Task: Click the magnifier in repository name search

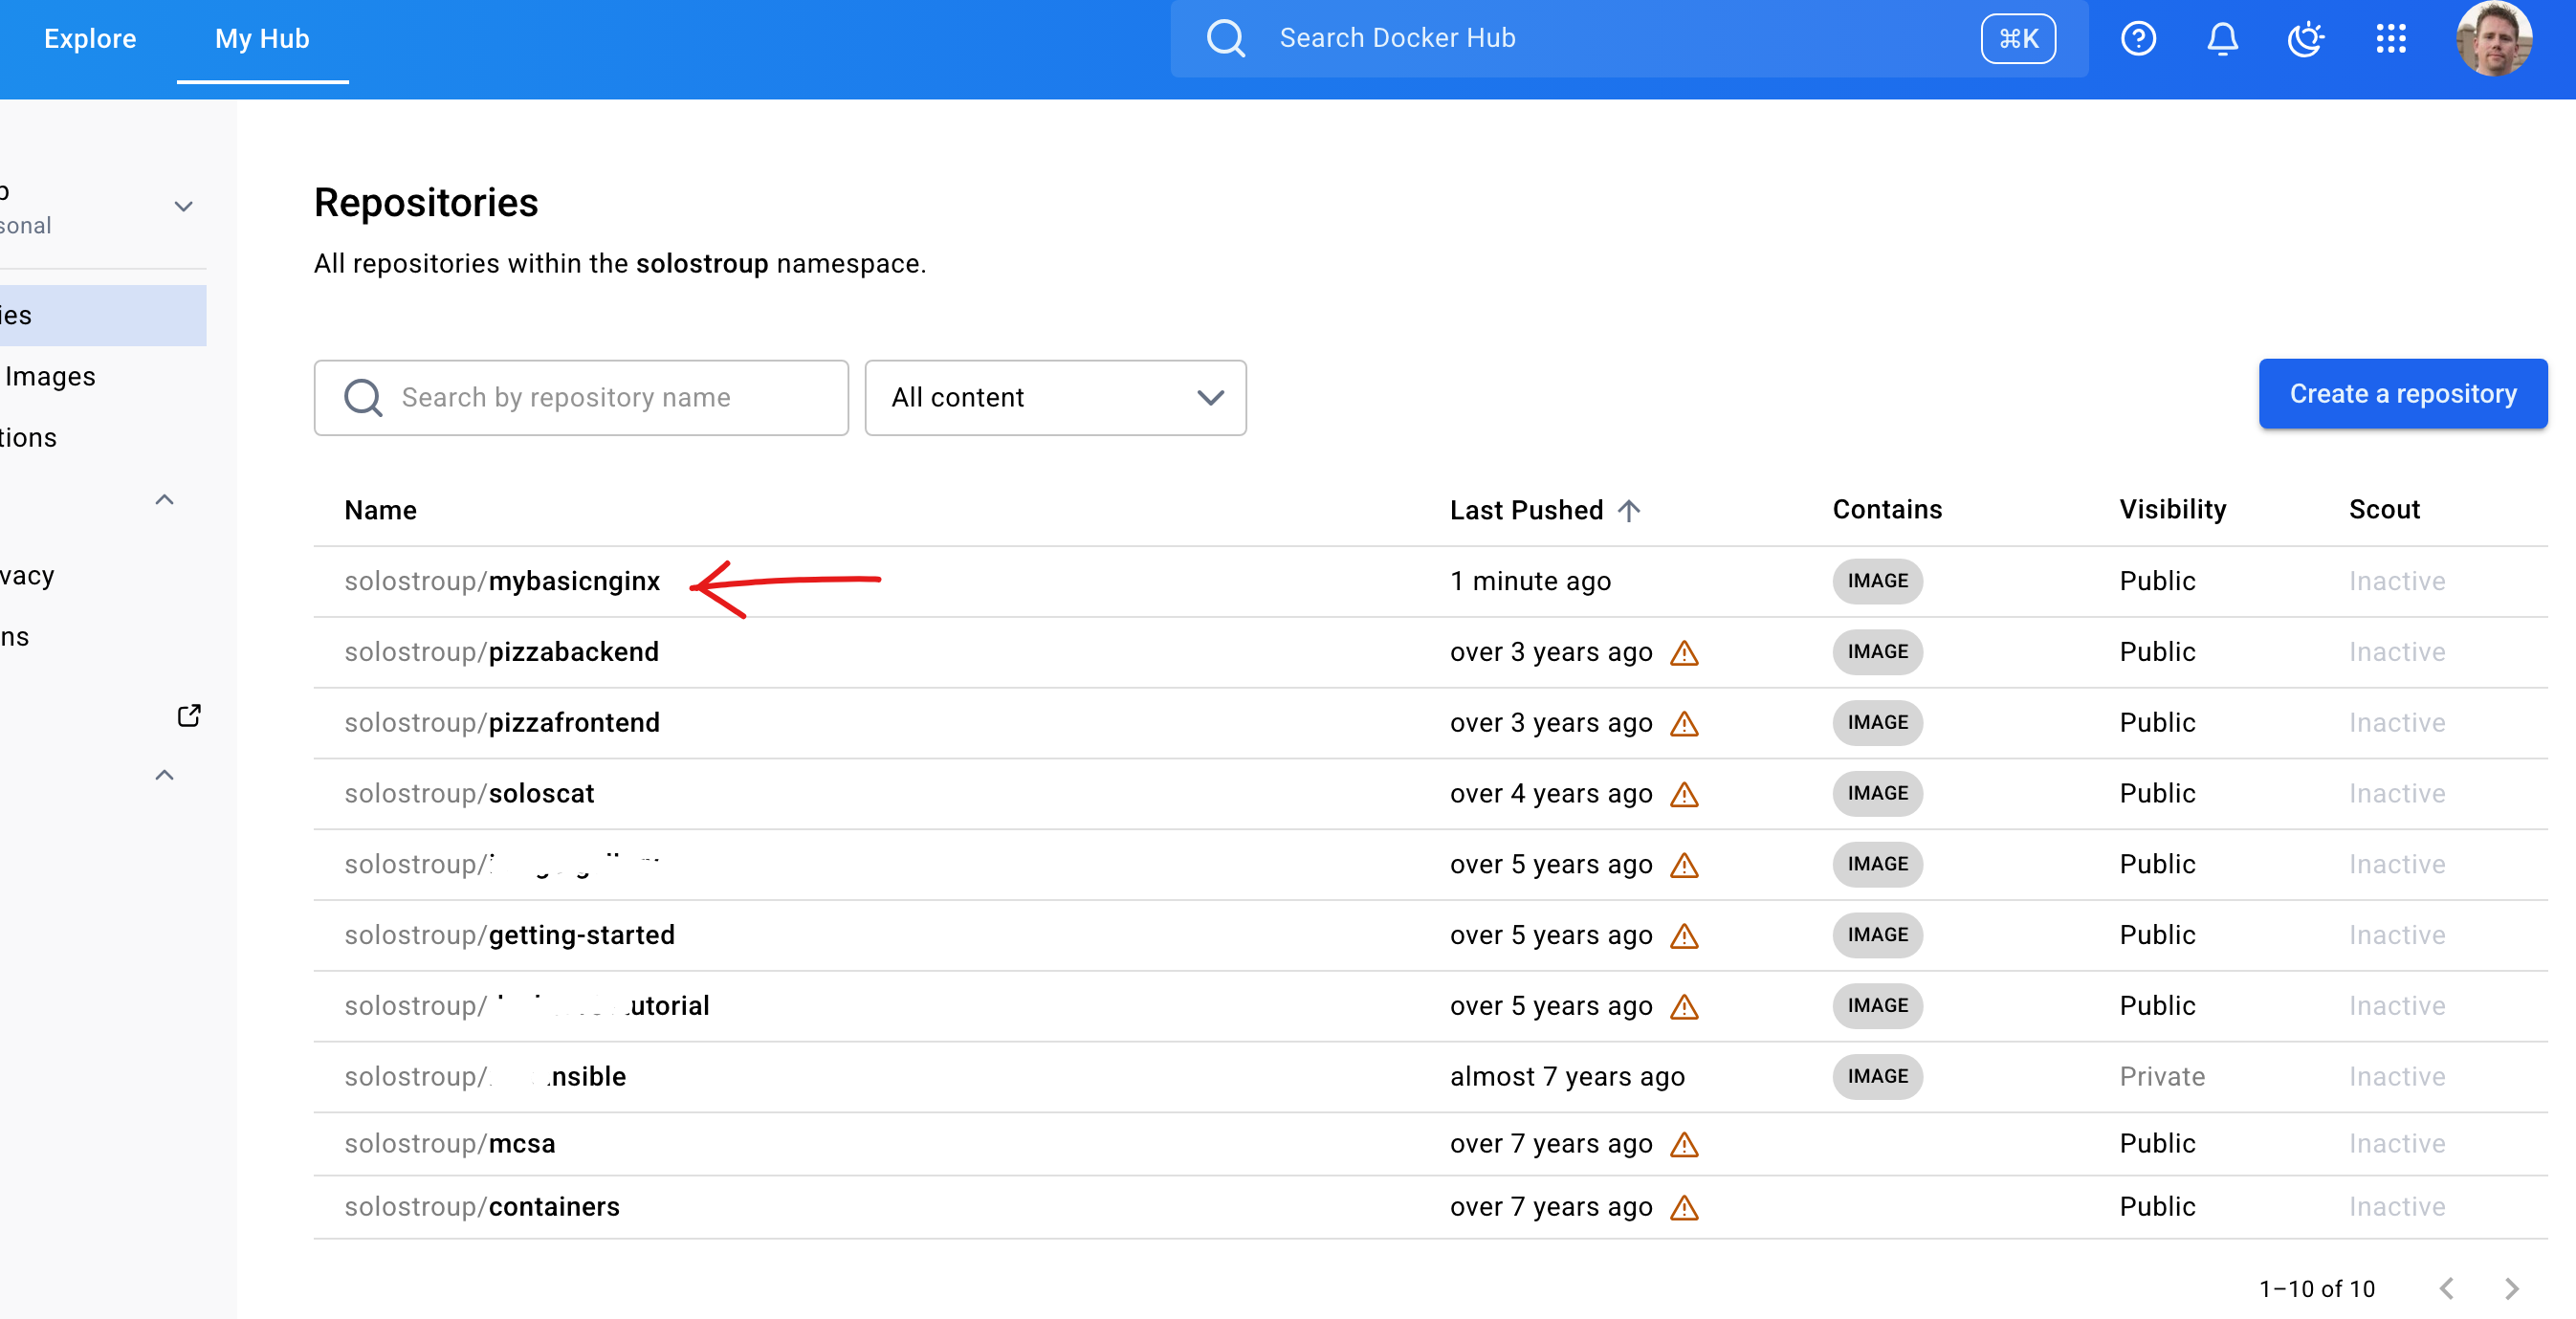Action: click(x=363, y=397)
